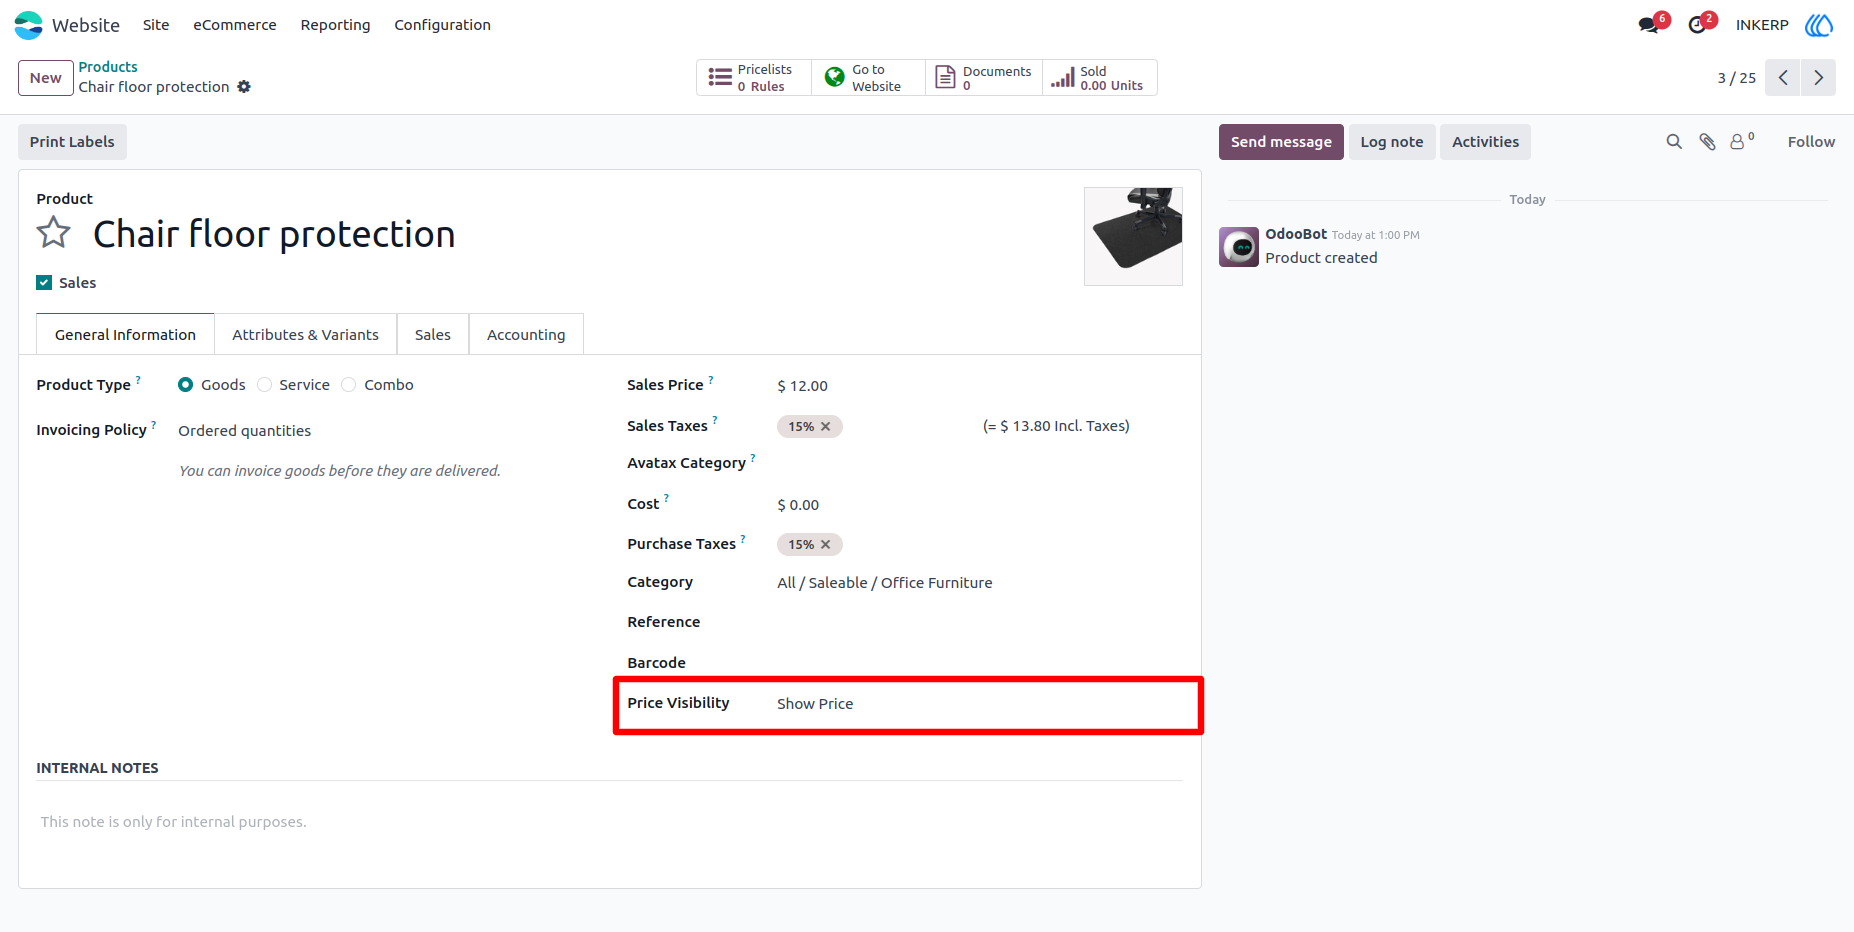Open the Configuration menu
The height and width of the screenshot is (932, 1854).
[x=442, y=25]
